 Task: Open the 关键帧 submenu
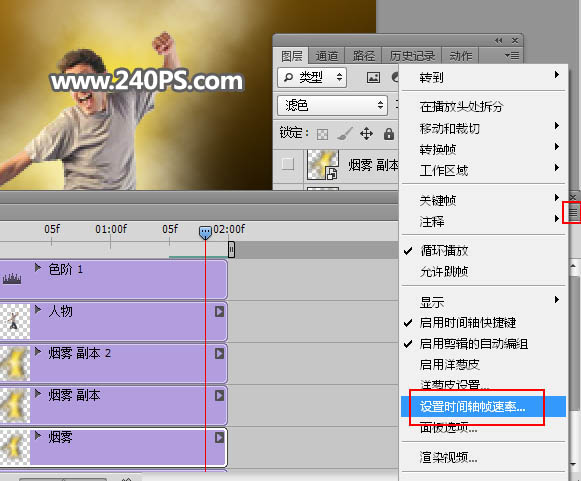point(484,200)
